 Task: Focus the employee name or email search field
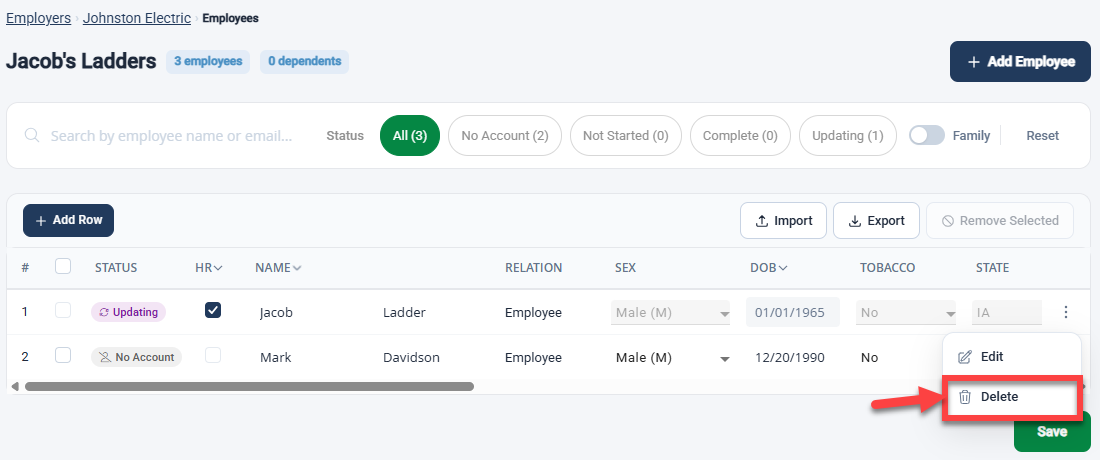pyautogui.click(x=170, y=135)
